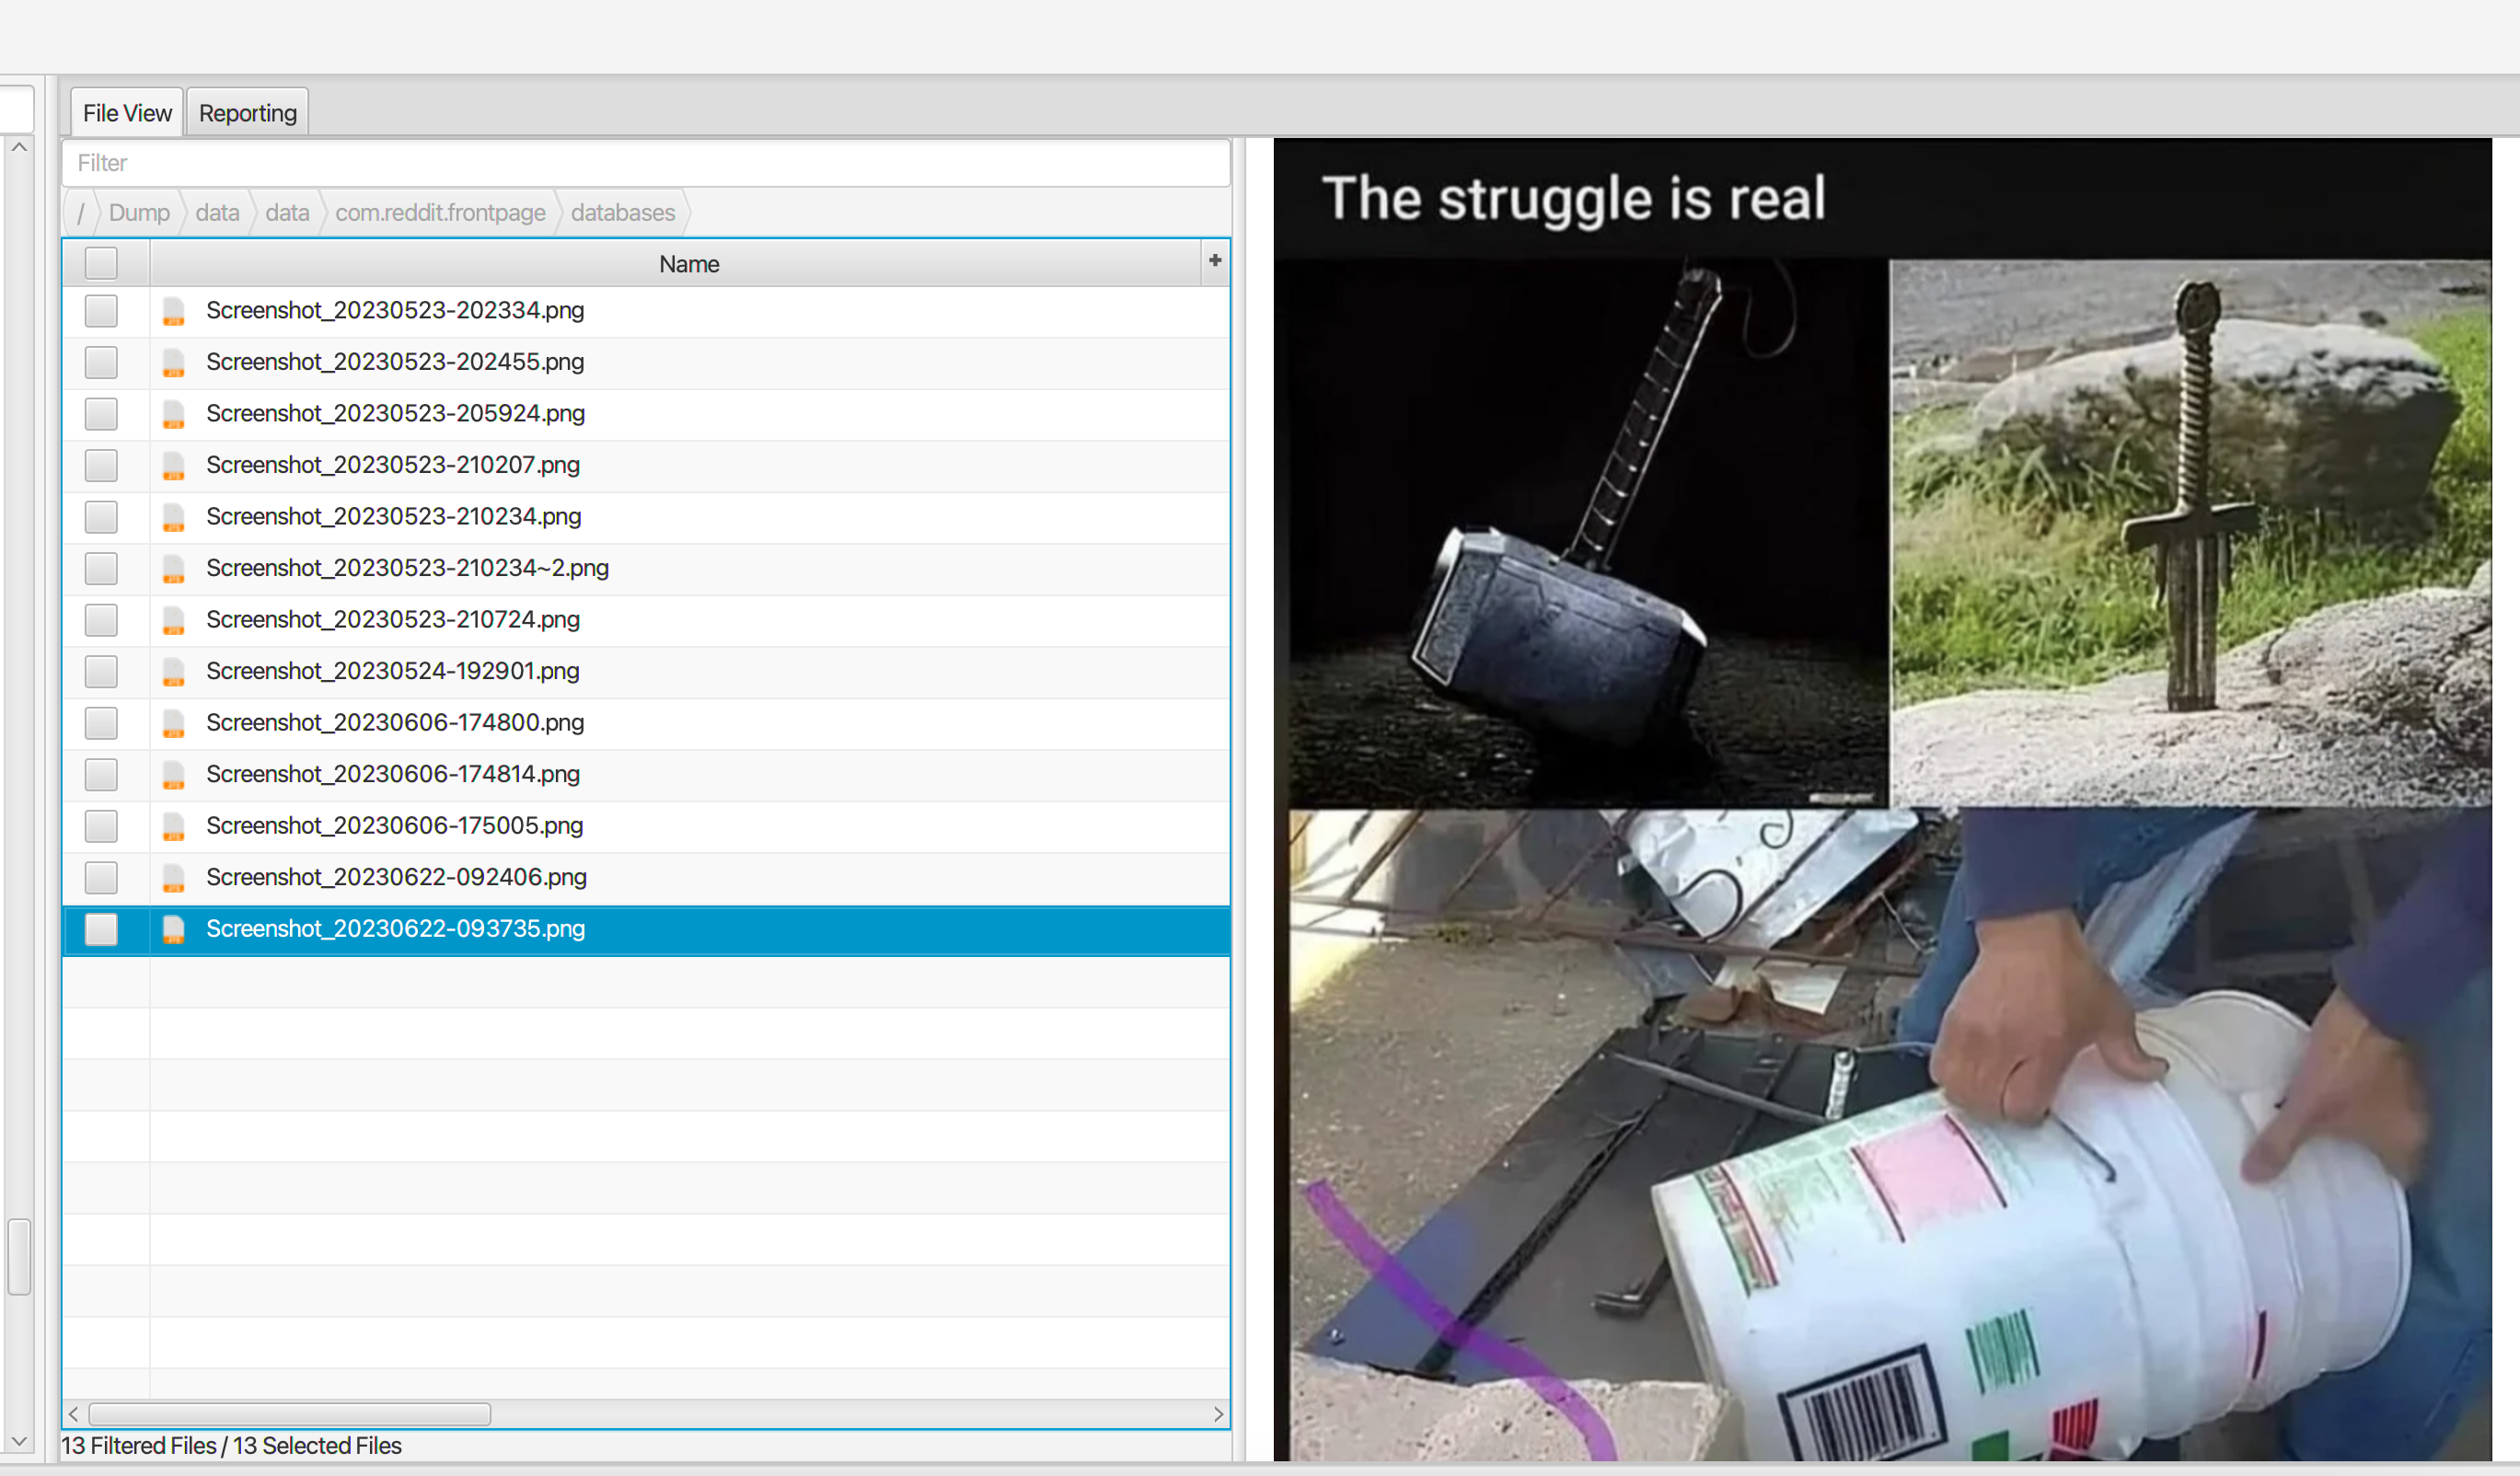Click file icon of Screenshot_20230523-210207.png

click(174, 465)
